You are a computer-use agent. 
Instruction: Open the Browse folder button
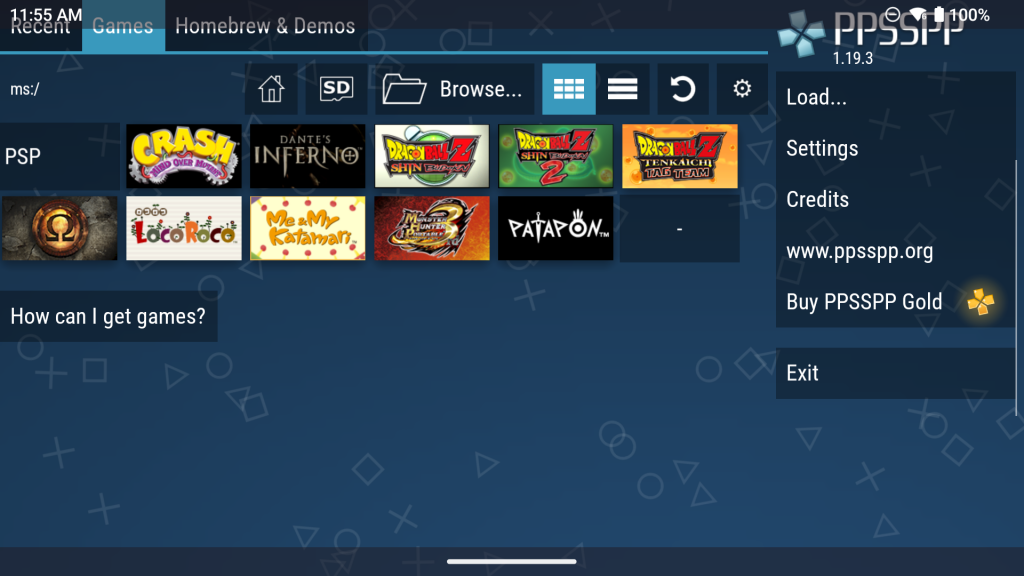(455, 89)
